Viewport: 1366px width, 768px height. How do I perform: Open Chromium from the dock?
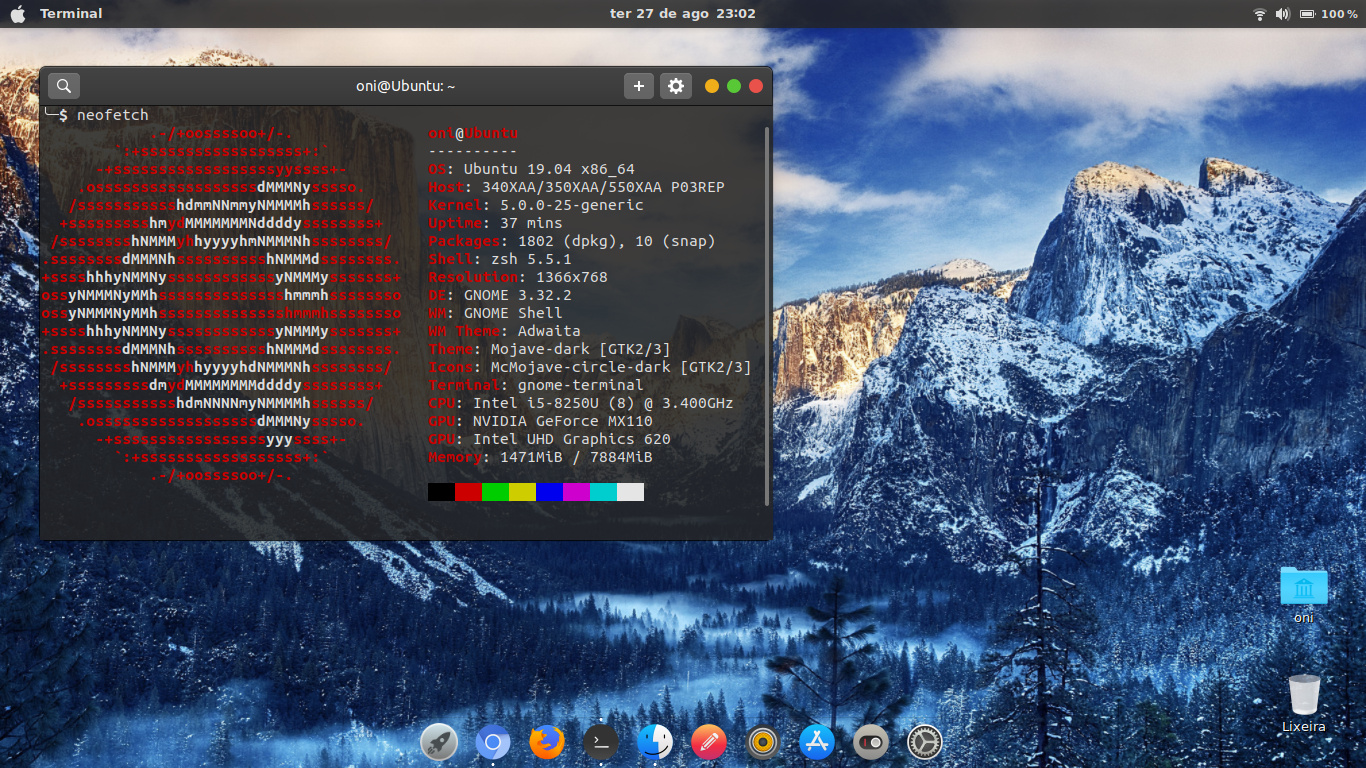(493, 743)
